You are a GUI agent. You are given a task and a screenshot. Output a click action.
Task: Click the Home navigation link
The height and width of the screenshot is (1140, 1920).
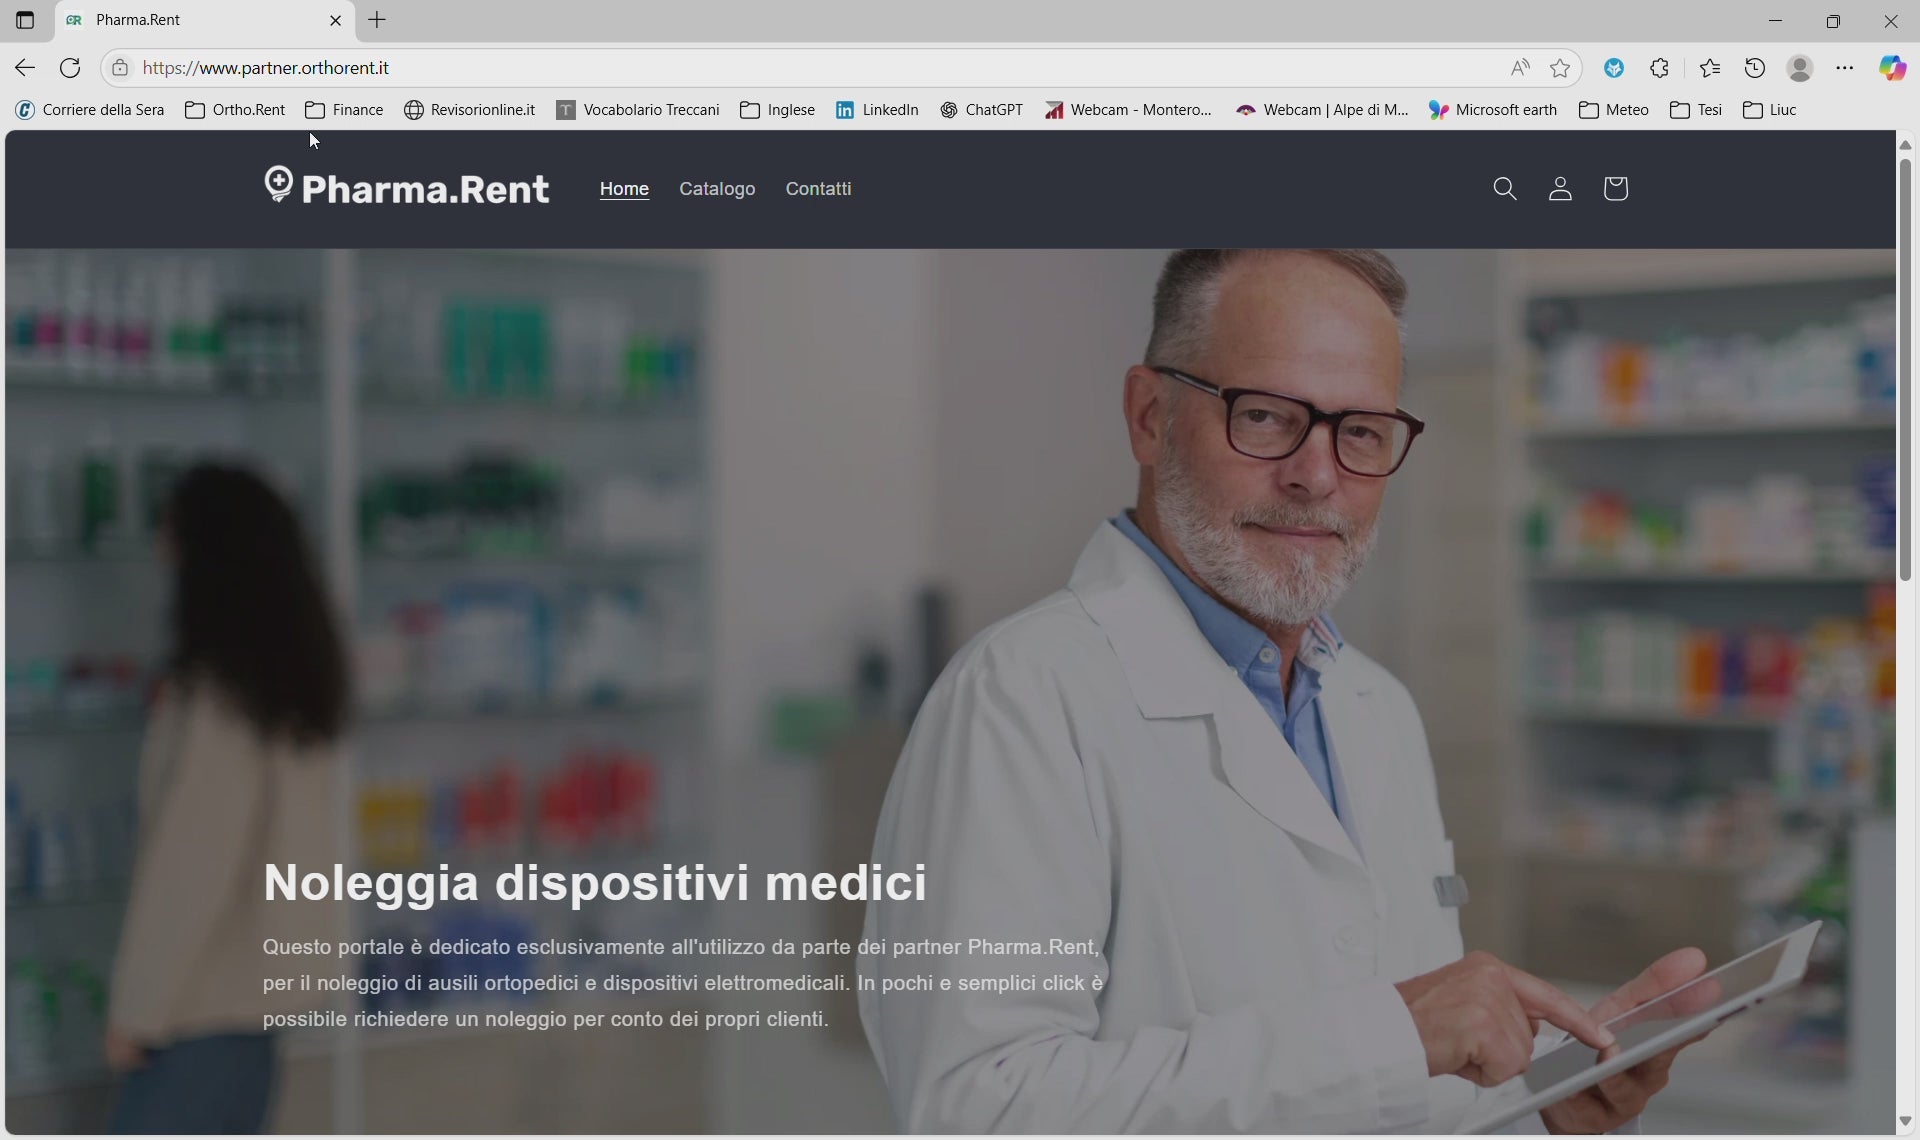(x=624, y=189)
